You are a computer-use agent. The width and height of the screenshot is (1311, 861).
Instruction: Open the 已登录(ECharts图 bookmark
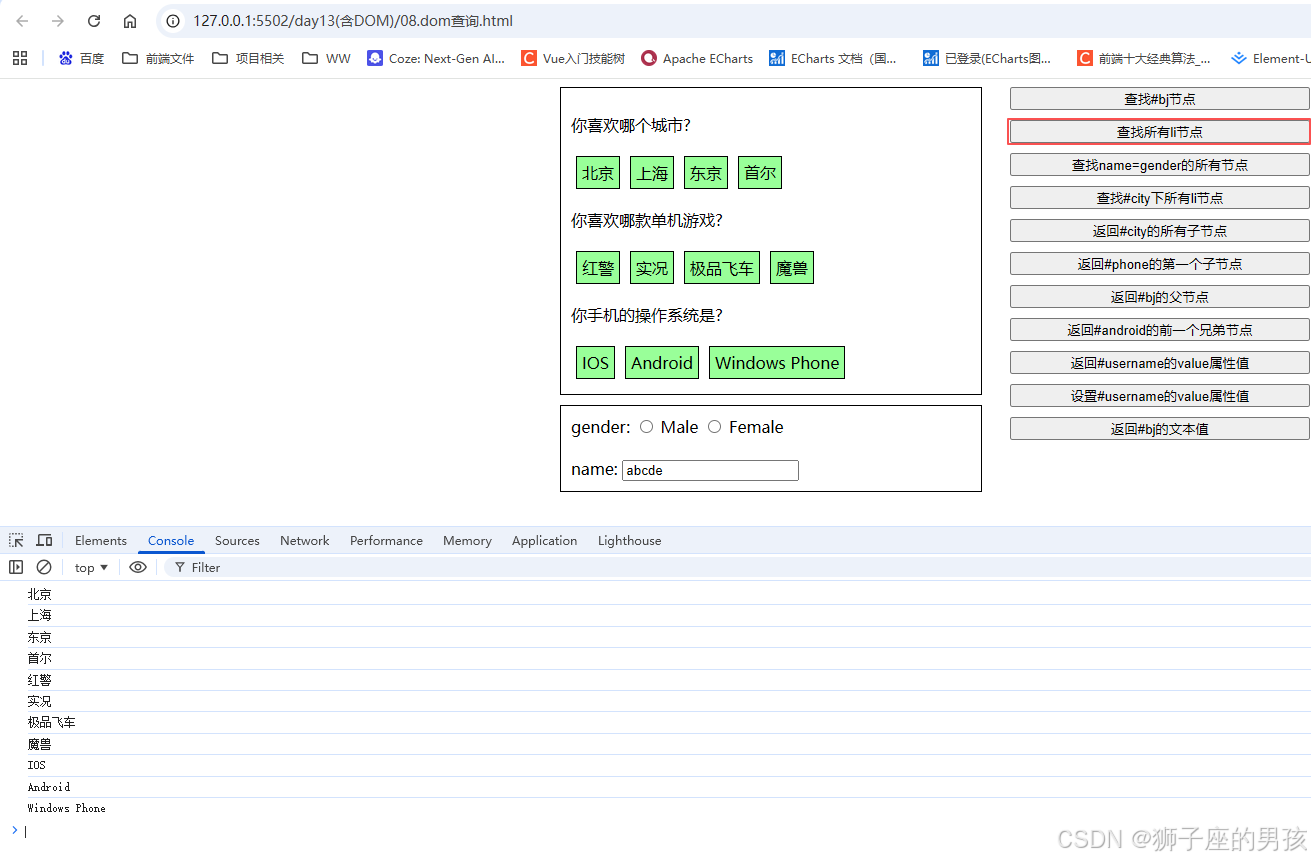pos(988,58)
